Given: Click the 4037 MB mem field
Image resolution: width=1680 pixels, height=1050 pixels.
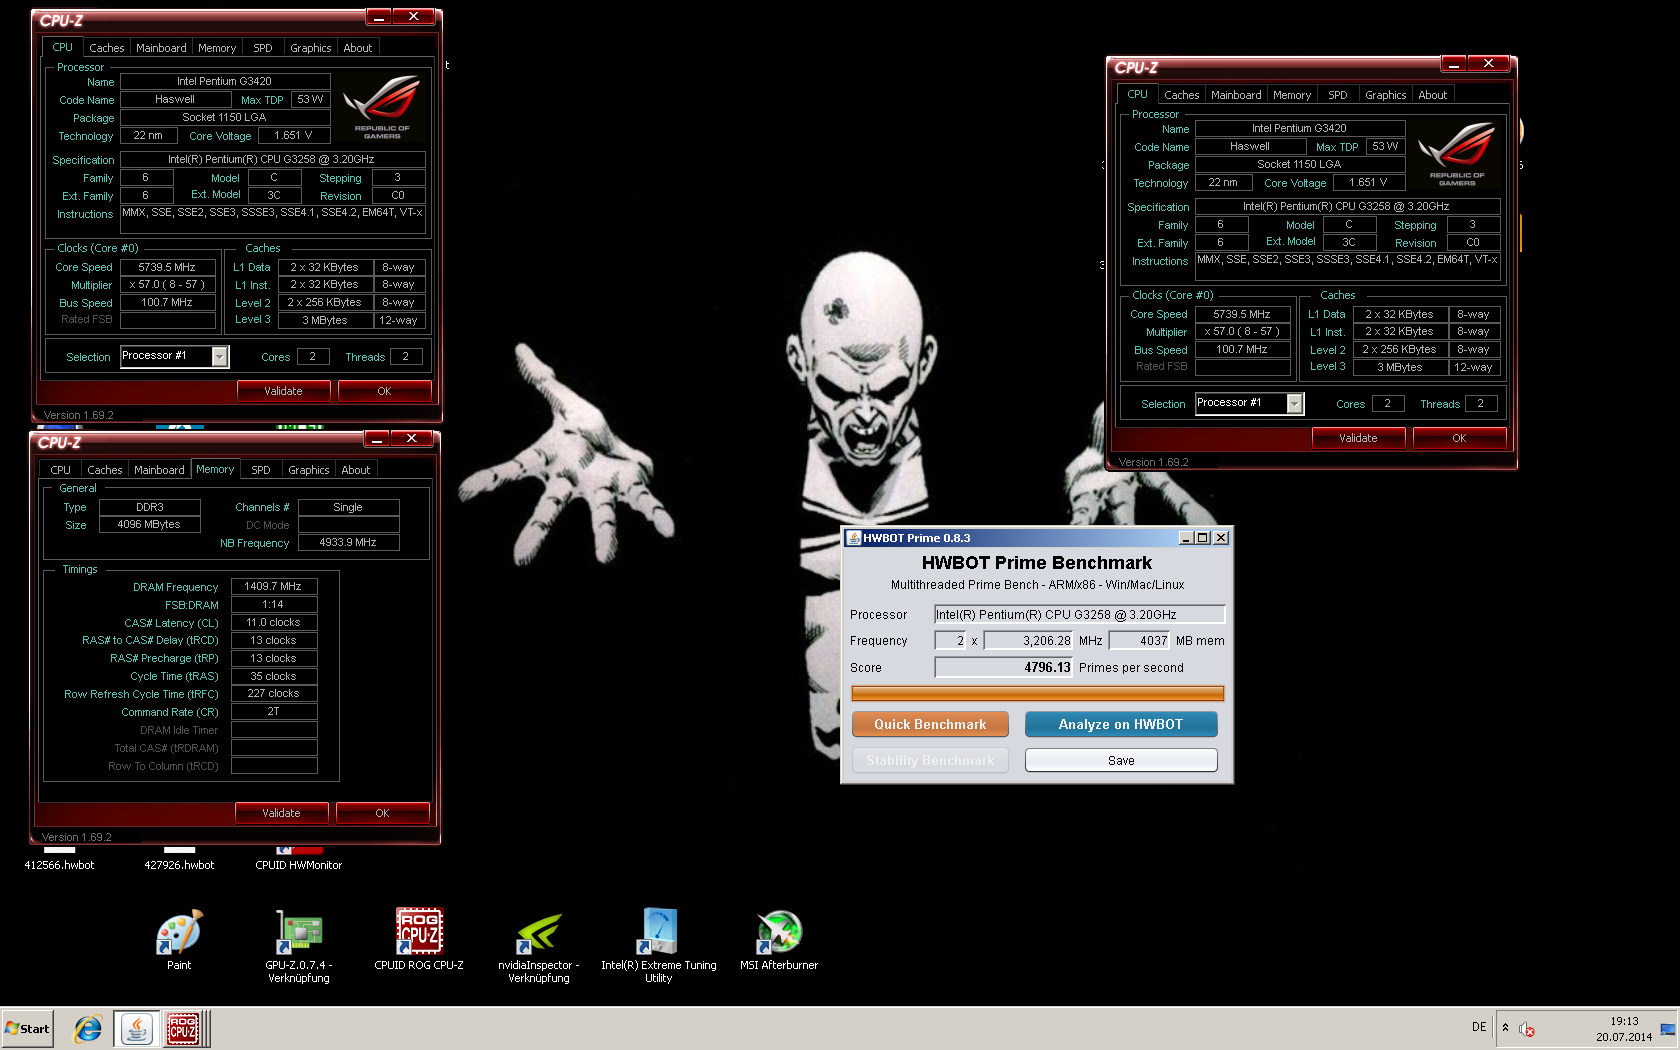Looking at the screenshot, I should click(1140, 641).
